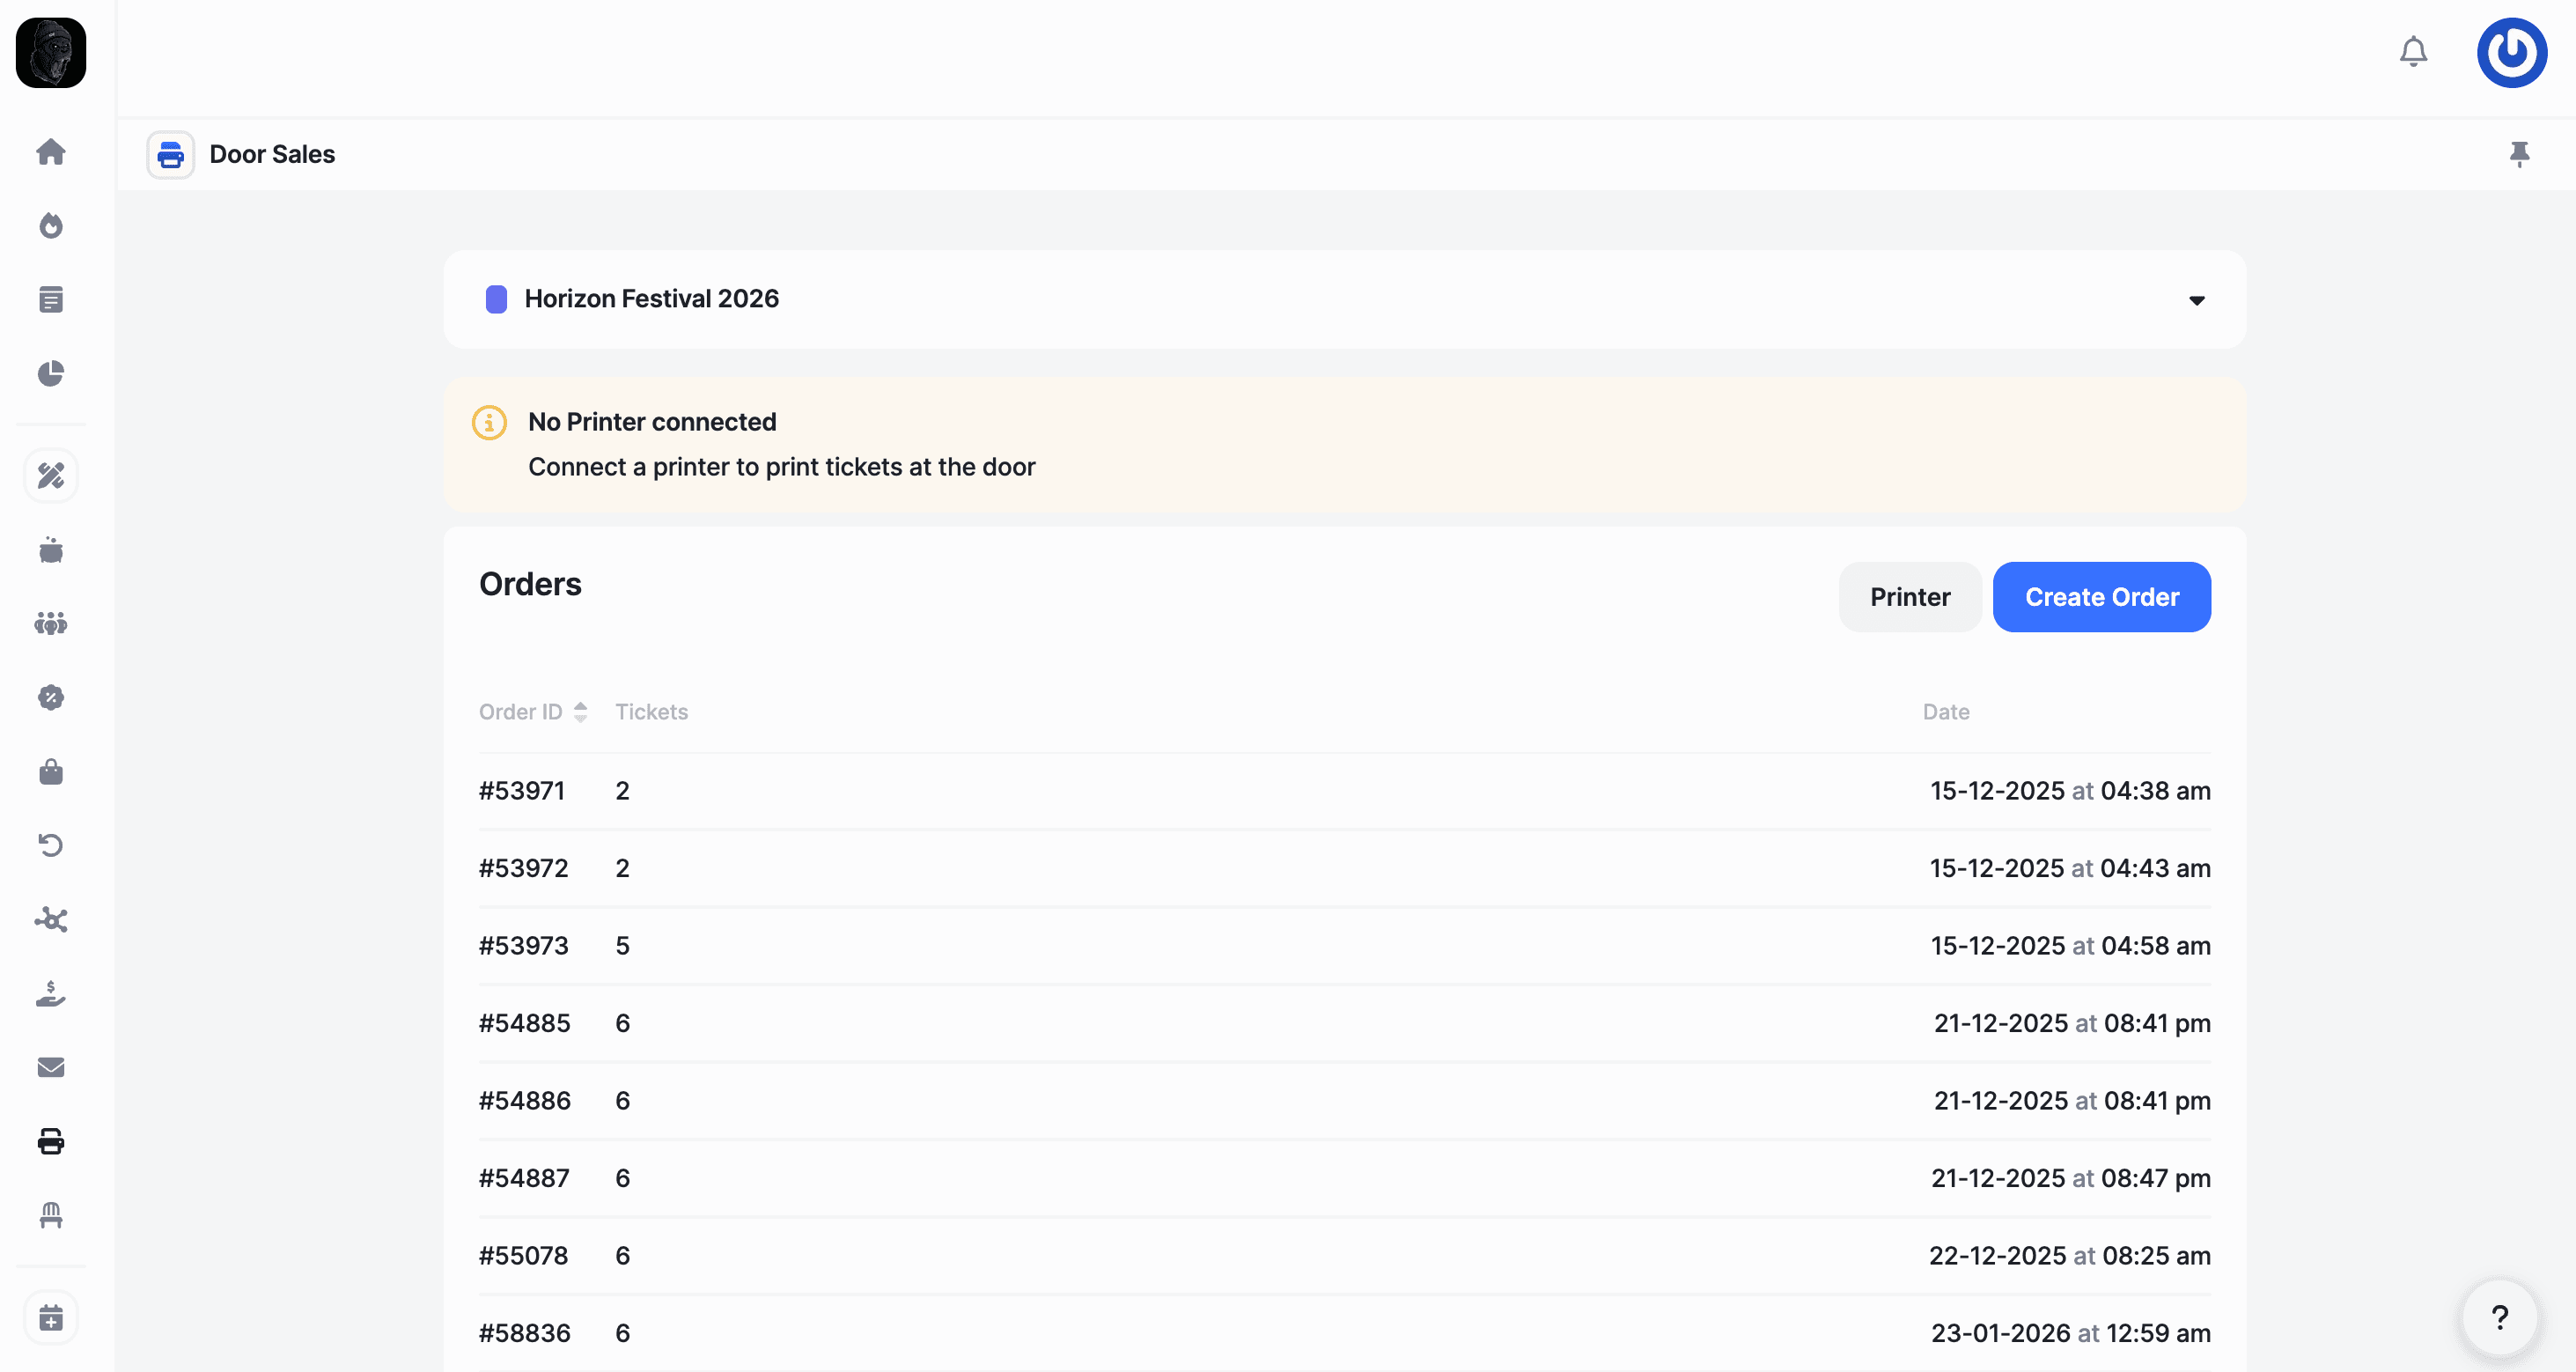Click the Create Order button

pos(2101,597)
